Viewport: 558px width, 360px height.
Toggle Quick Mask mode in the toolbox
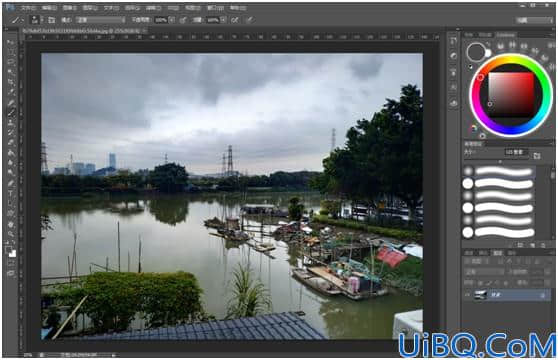pyautogui.click(x=11, y=264)
